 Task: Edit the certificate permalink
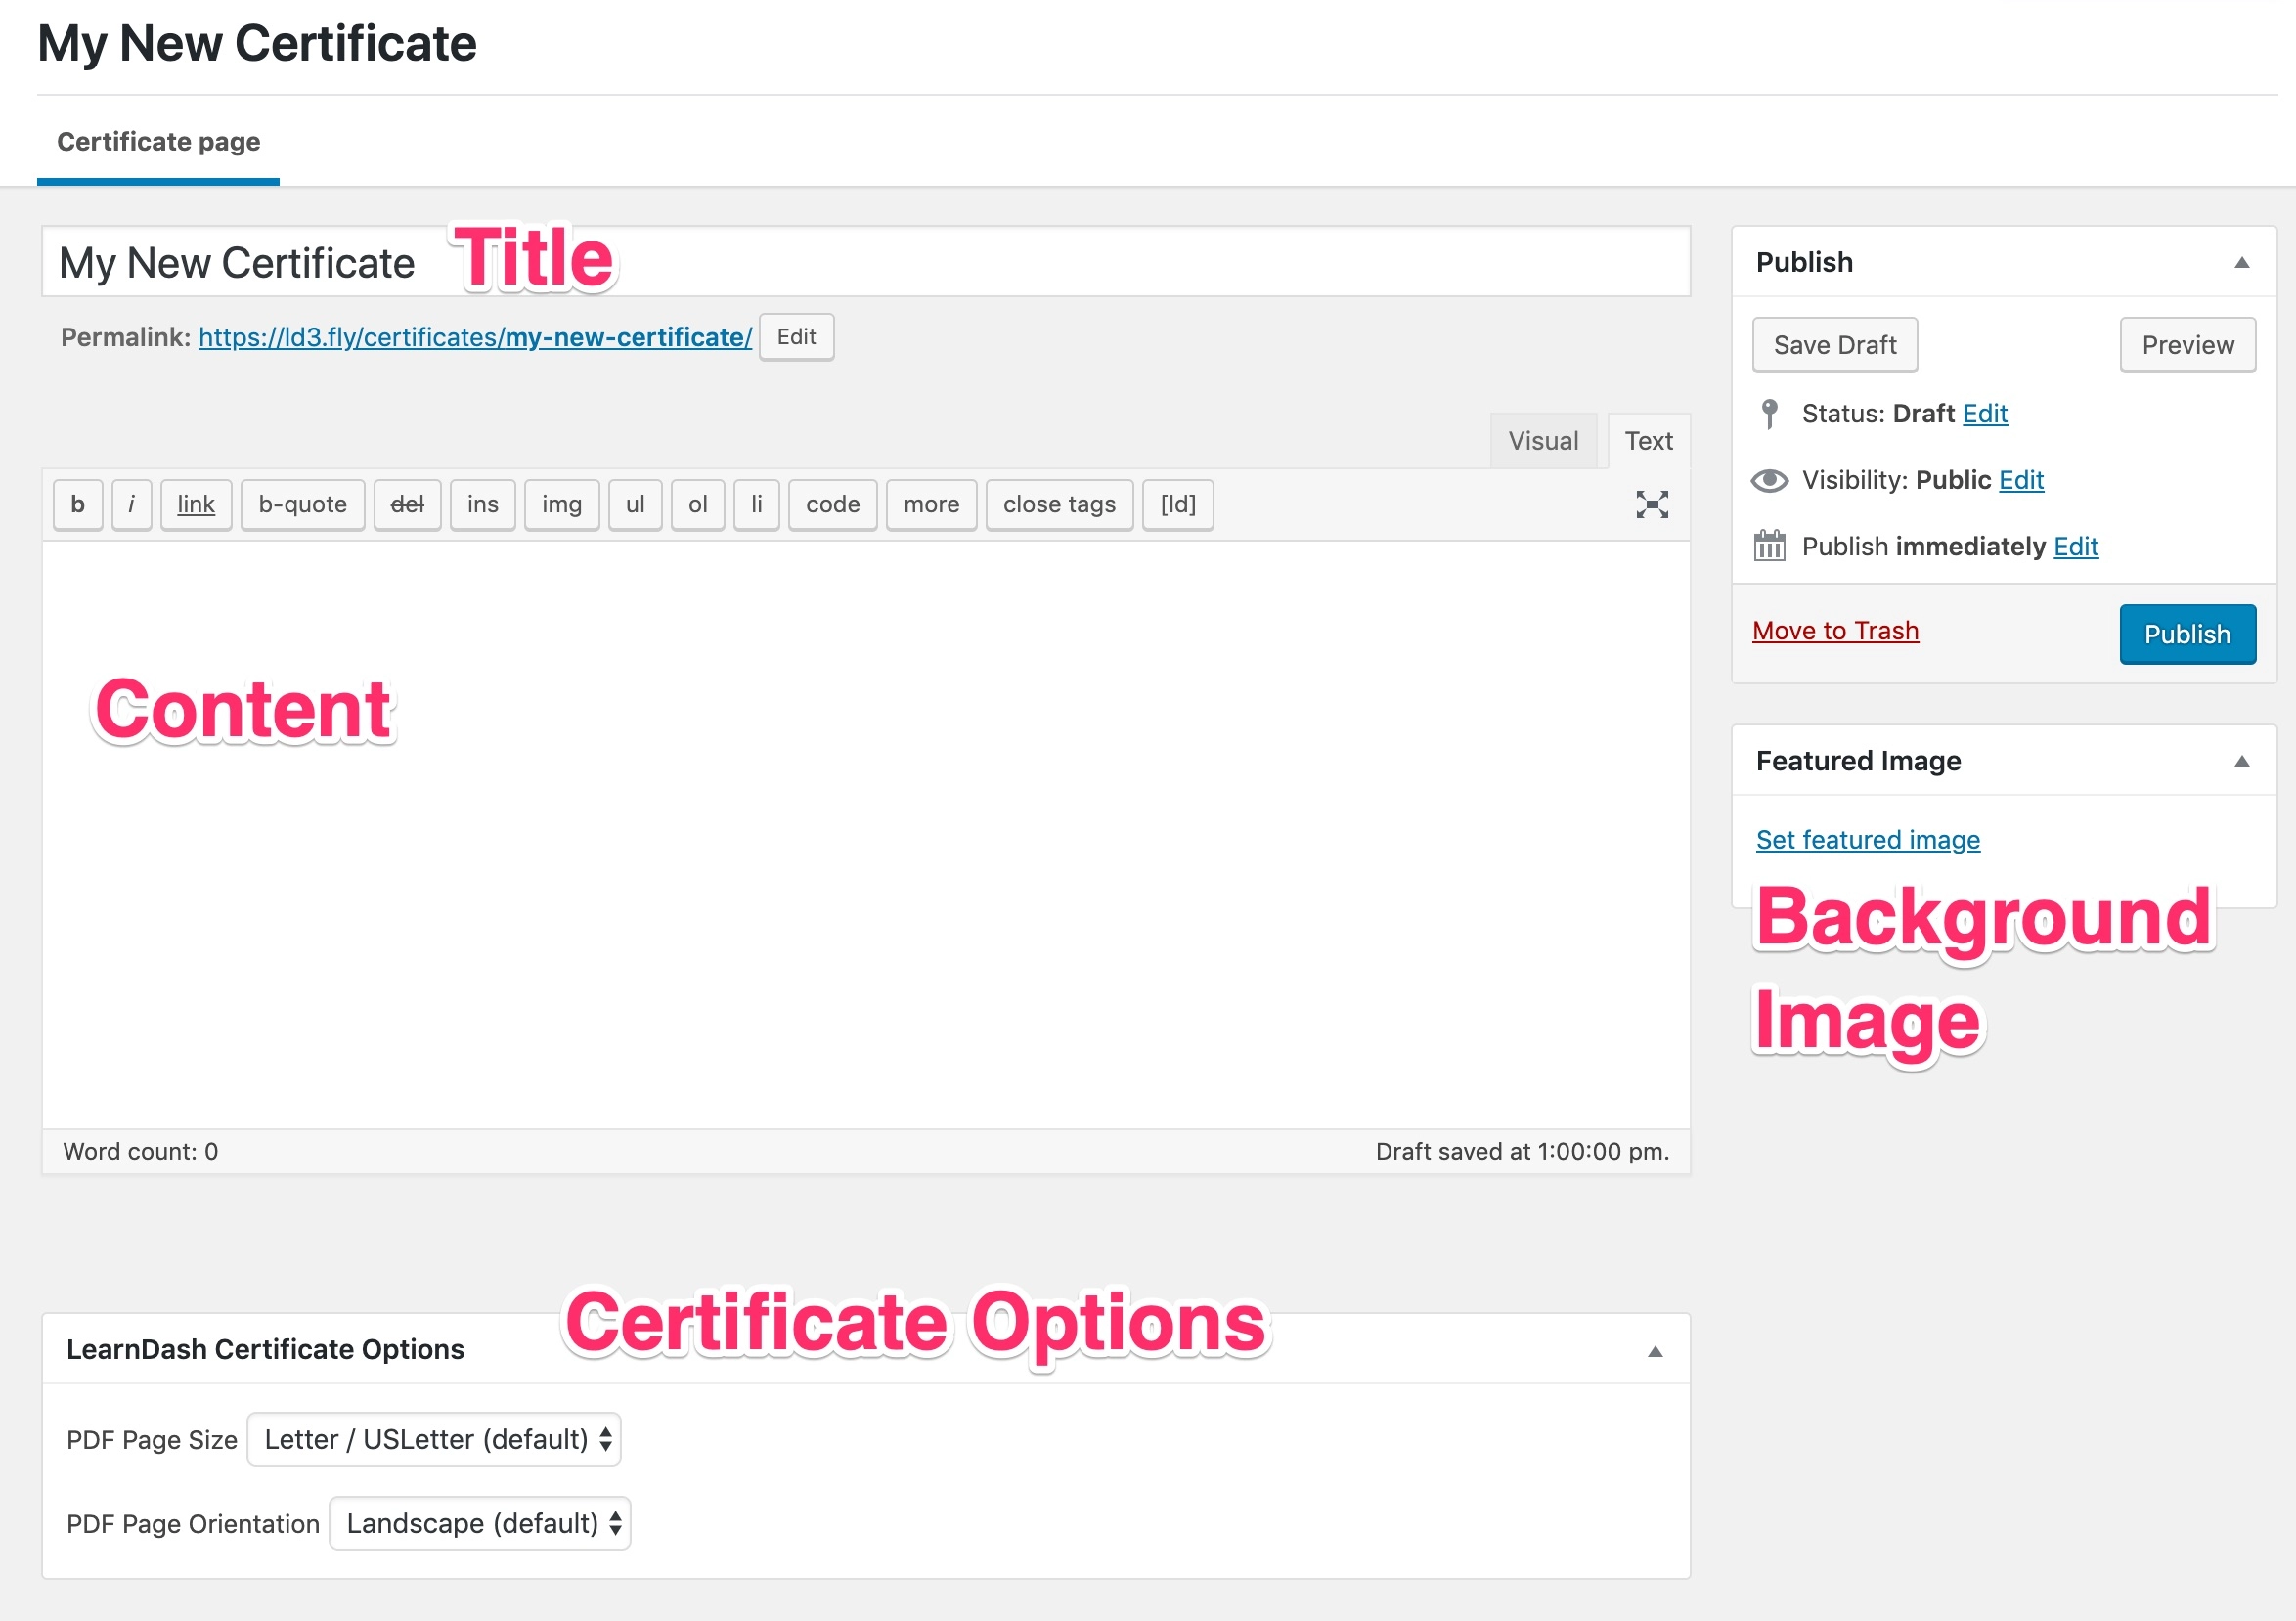[x=796, y=337]
